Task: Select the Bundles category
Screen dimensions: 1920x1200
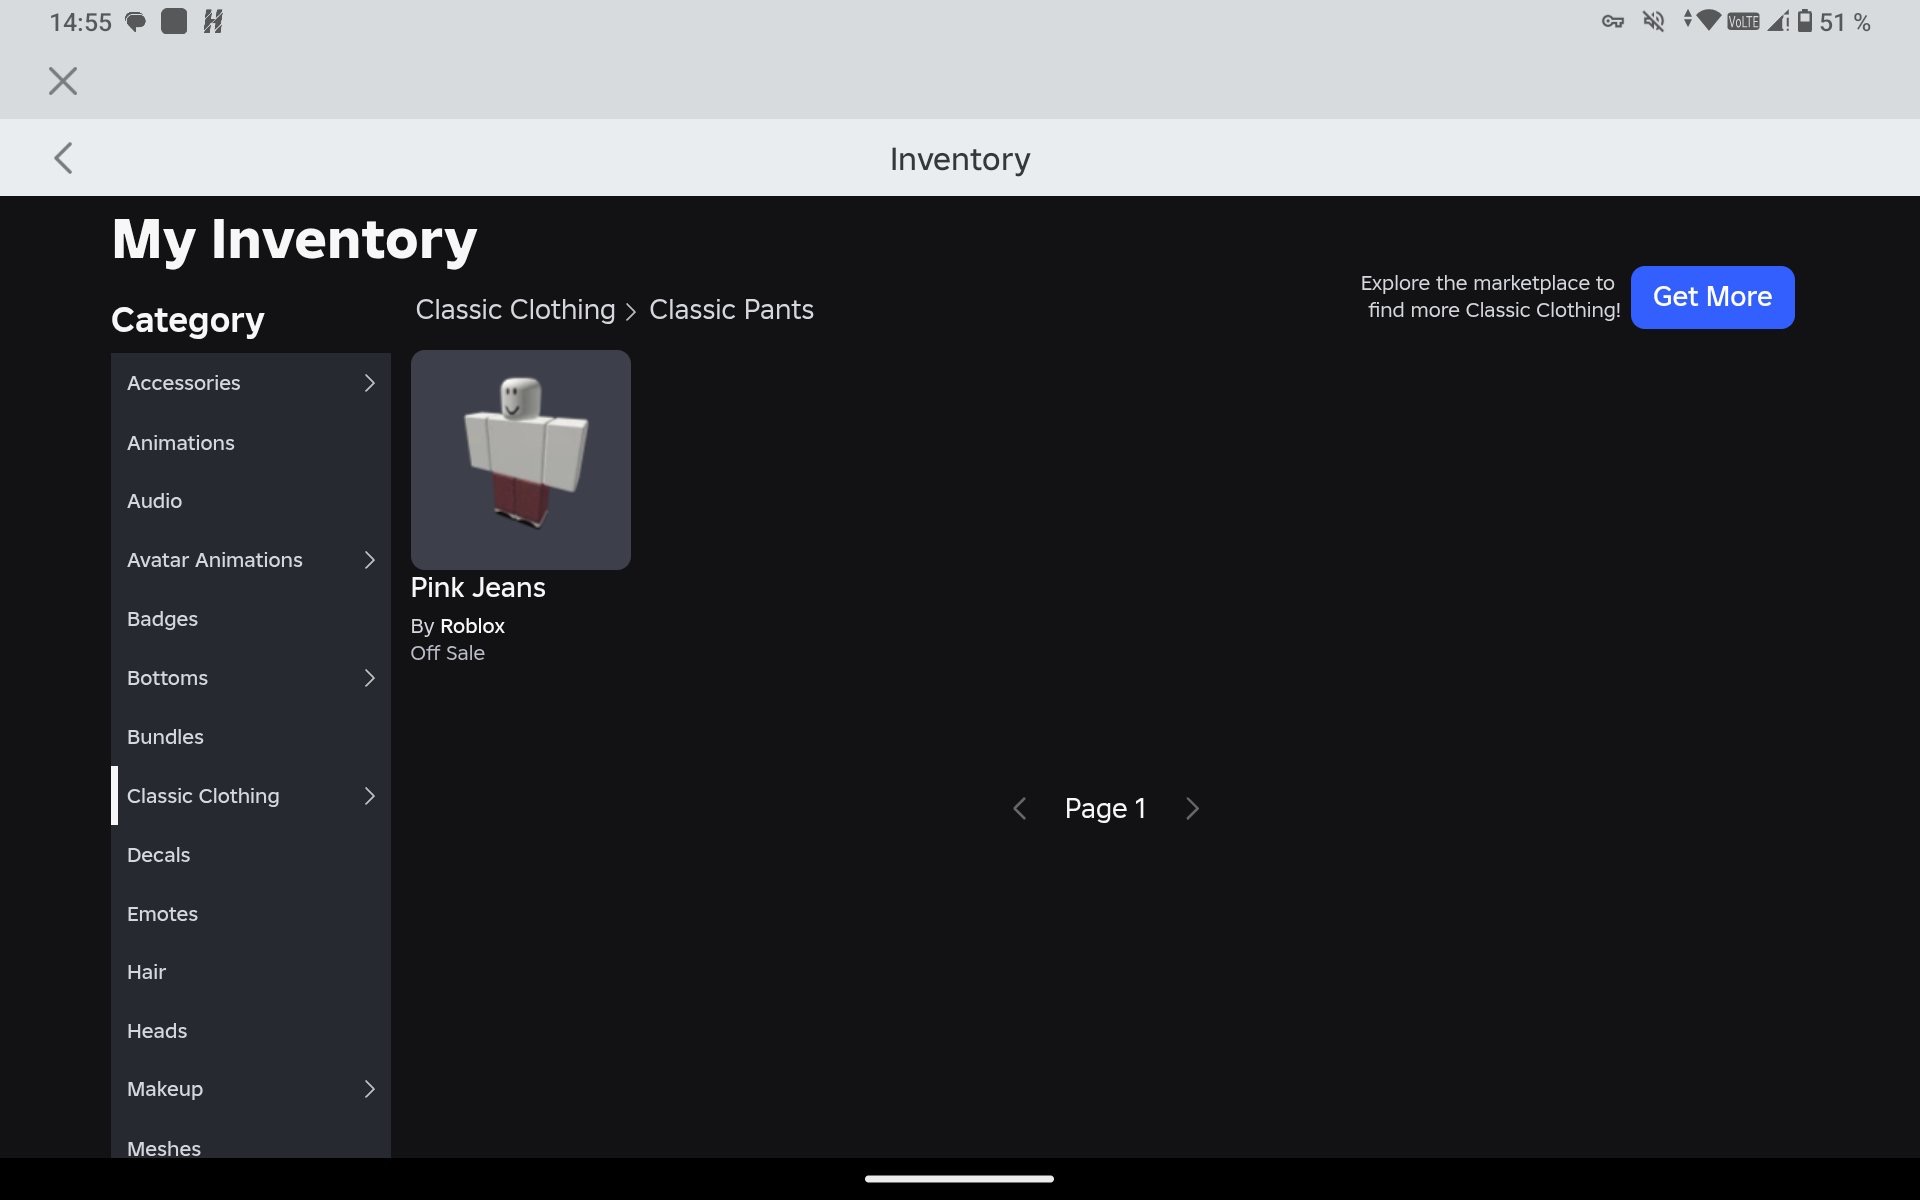Action: coord(251,737)
